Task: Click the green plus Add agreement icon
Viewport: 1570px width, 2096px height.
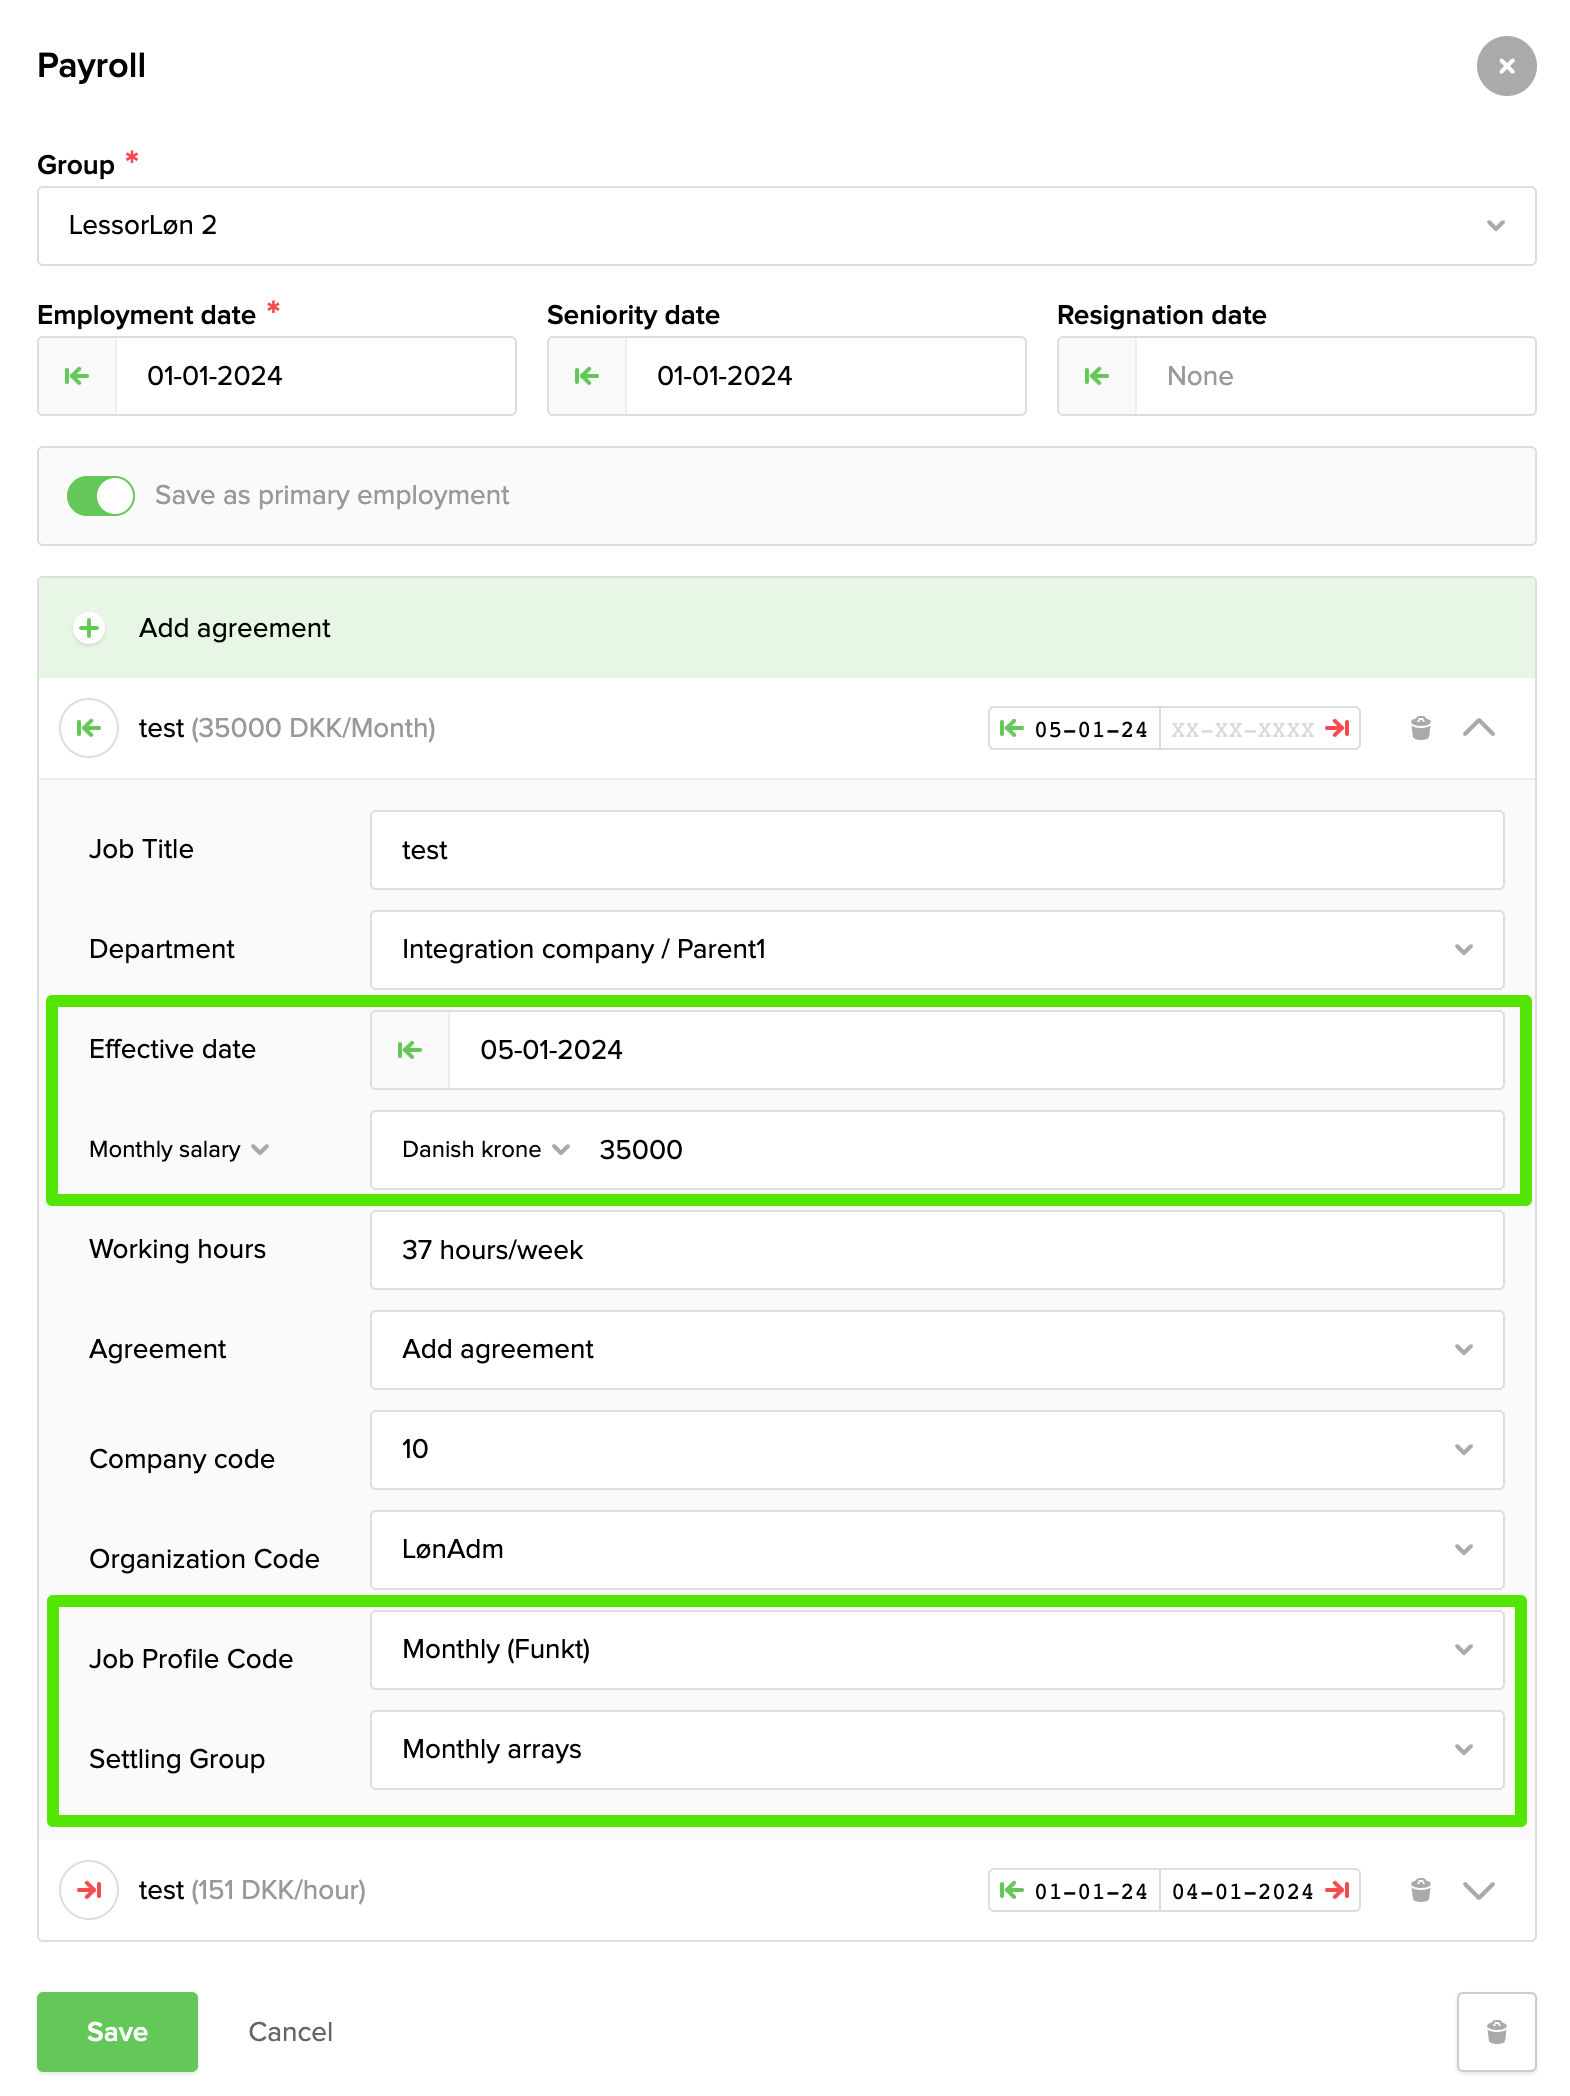Action: (x=89, y=628)
